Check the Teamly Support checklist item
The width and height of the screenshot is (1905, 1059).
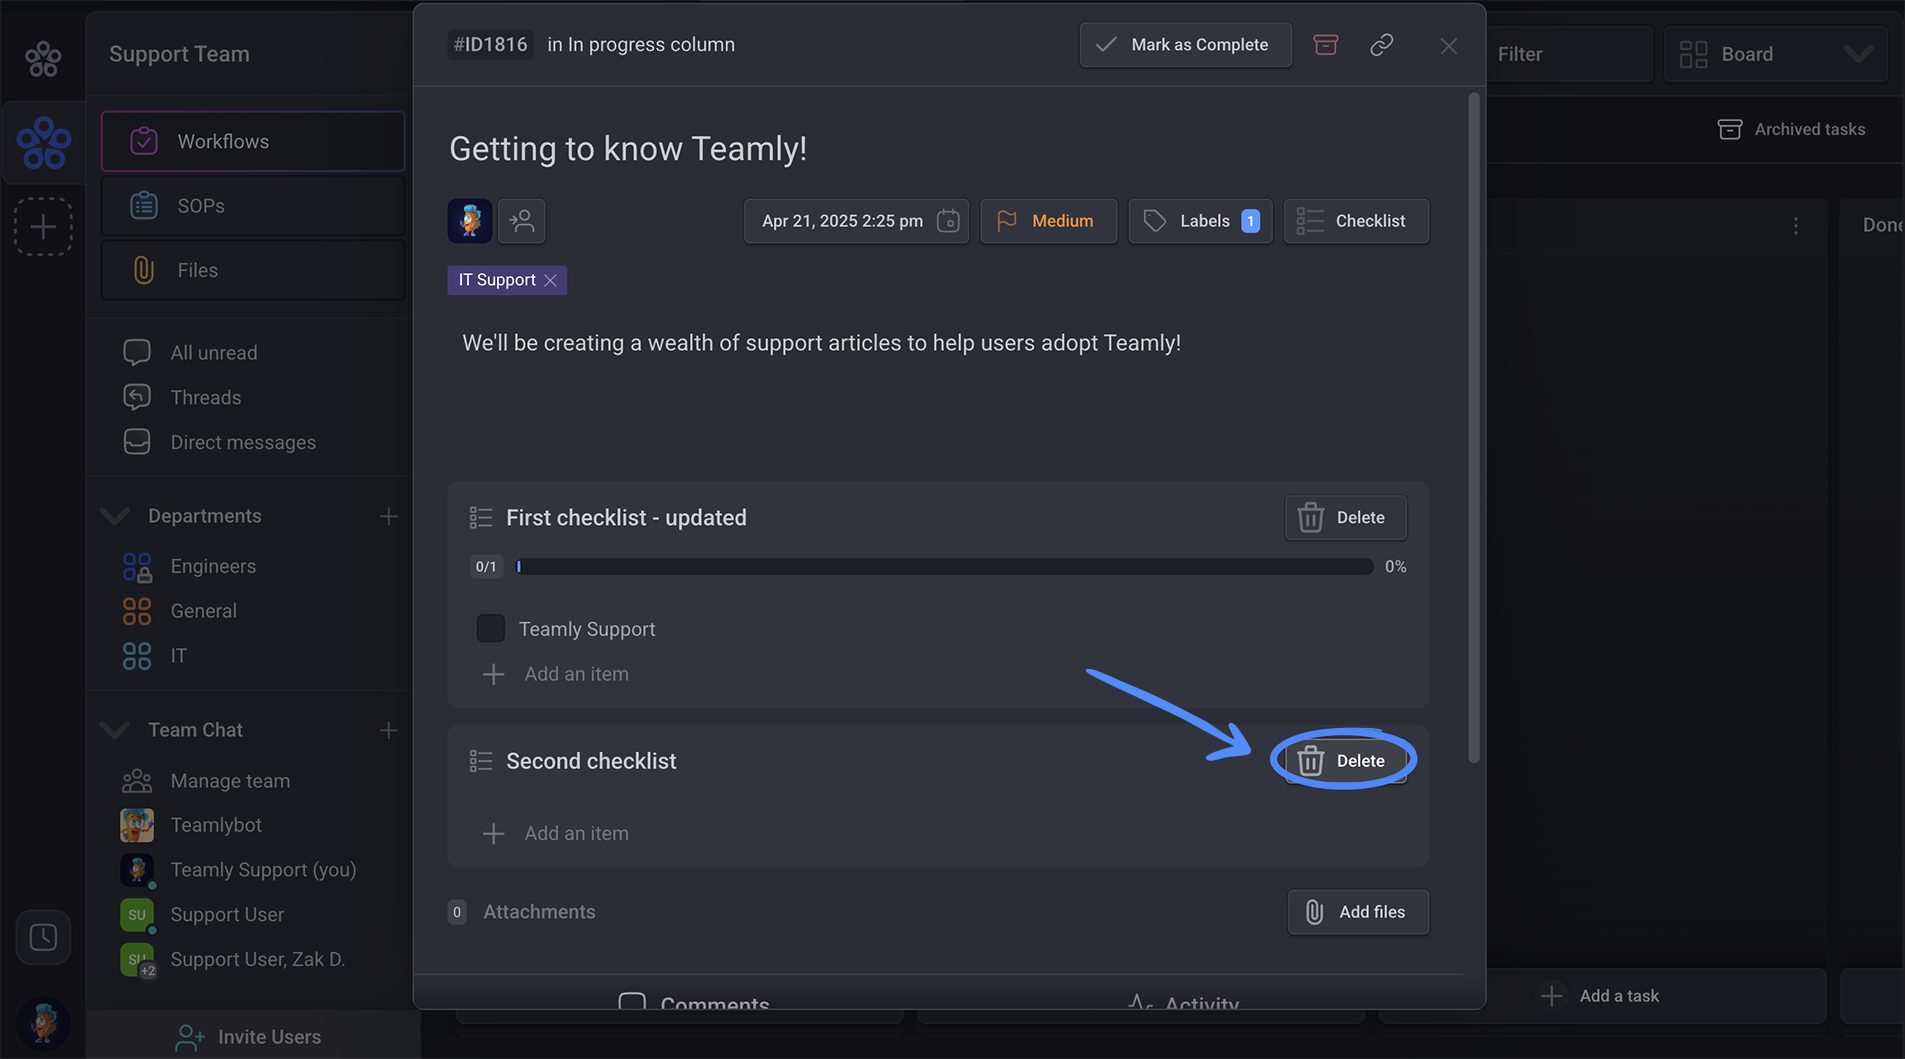tap(490, 629)
